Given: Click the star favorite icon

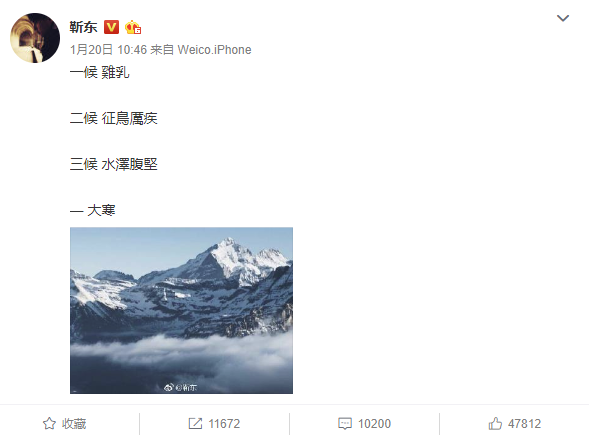Looking at the screenshot, I should pyautogui.click(x=49, y=423).
